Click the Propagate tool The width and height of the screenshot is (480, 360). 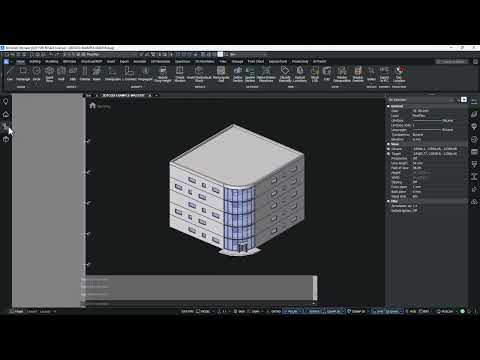(x=145, y=74)
